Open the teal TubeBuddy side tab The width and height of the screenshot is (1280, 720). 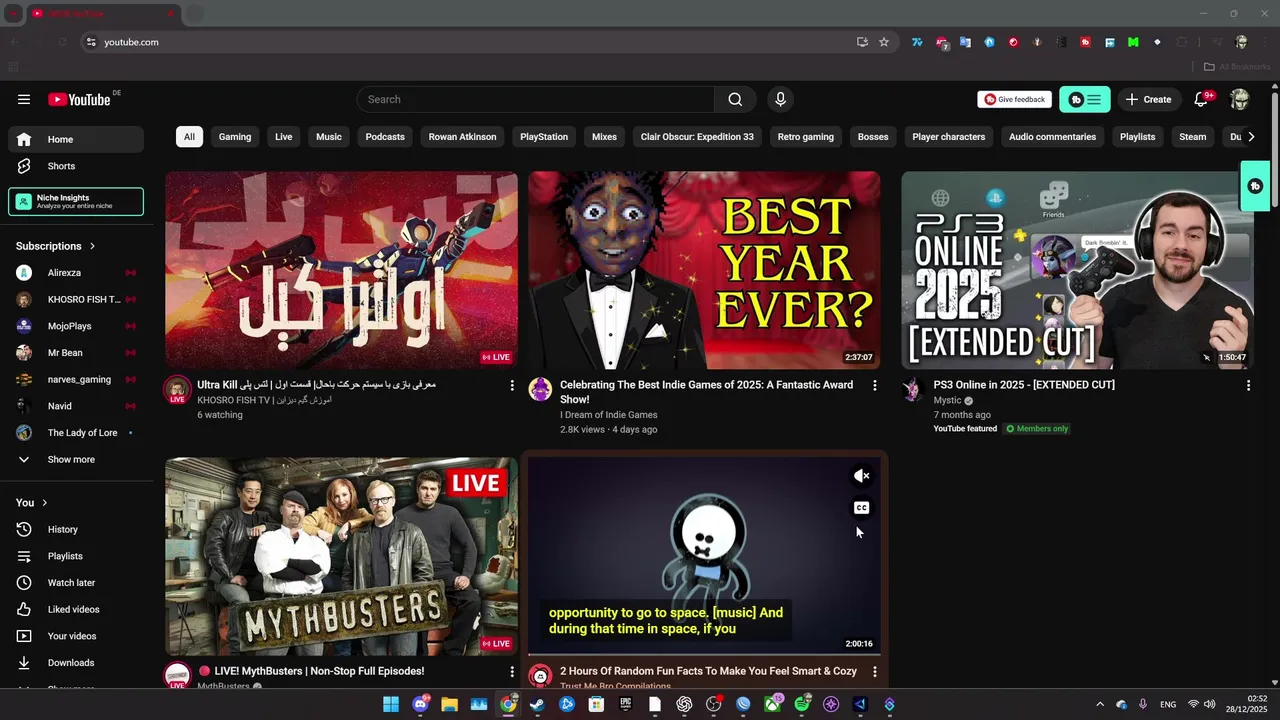pos(1255,186)
